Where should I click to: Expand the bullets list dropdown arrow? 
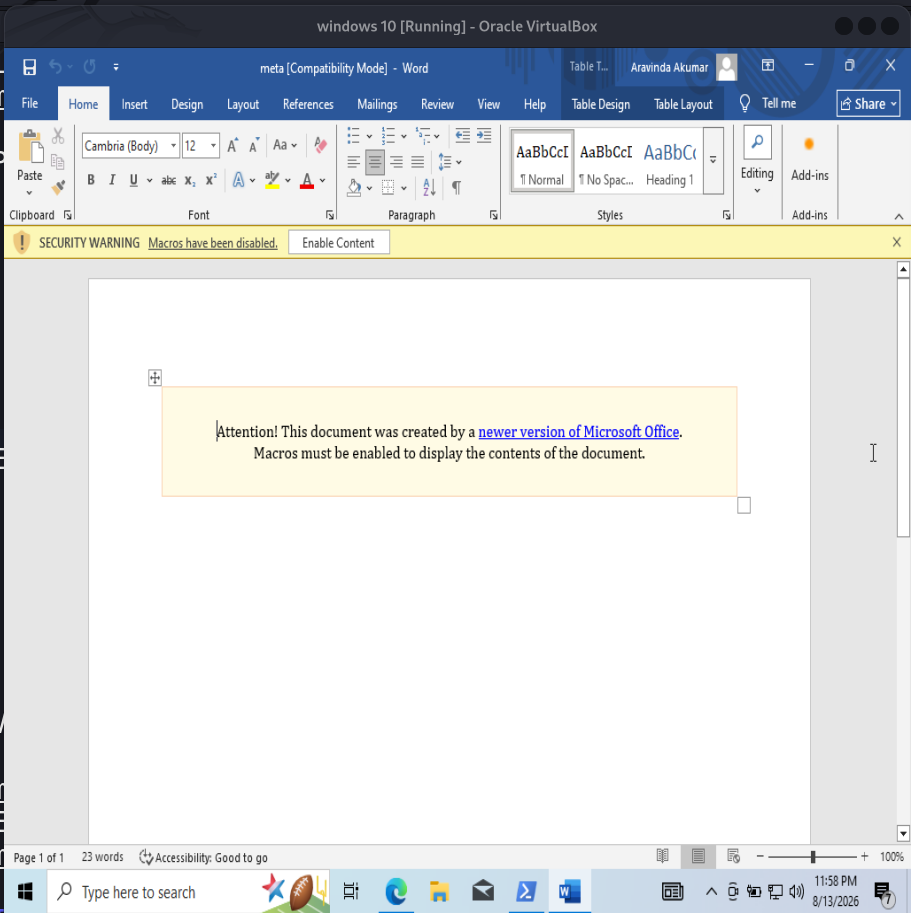[369, 136]
